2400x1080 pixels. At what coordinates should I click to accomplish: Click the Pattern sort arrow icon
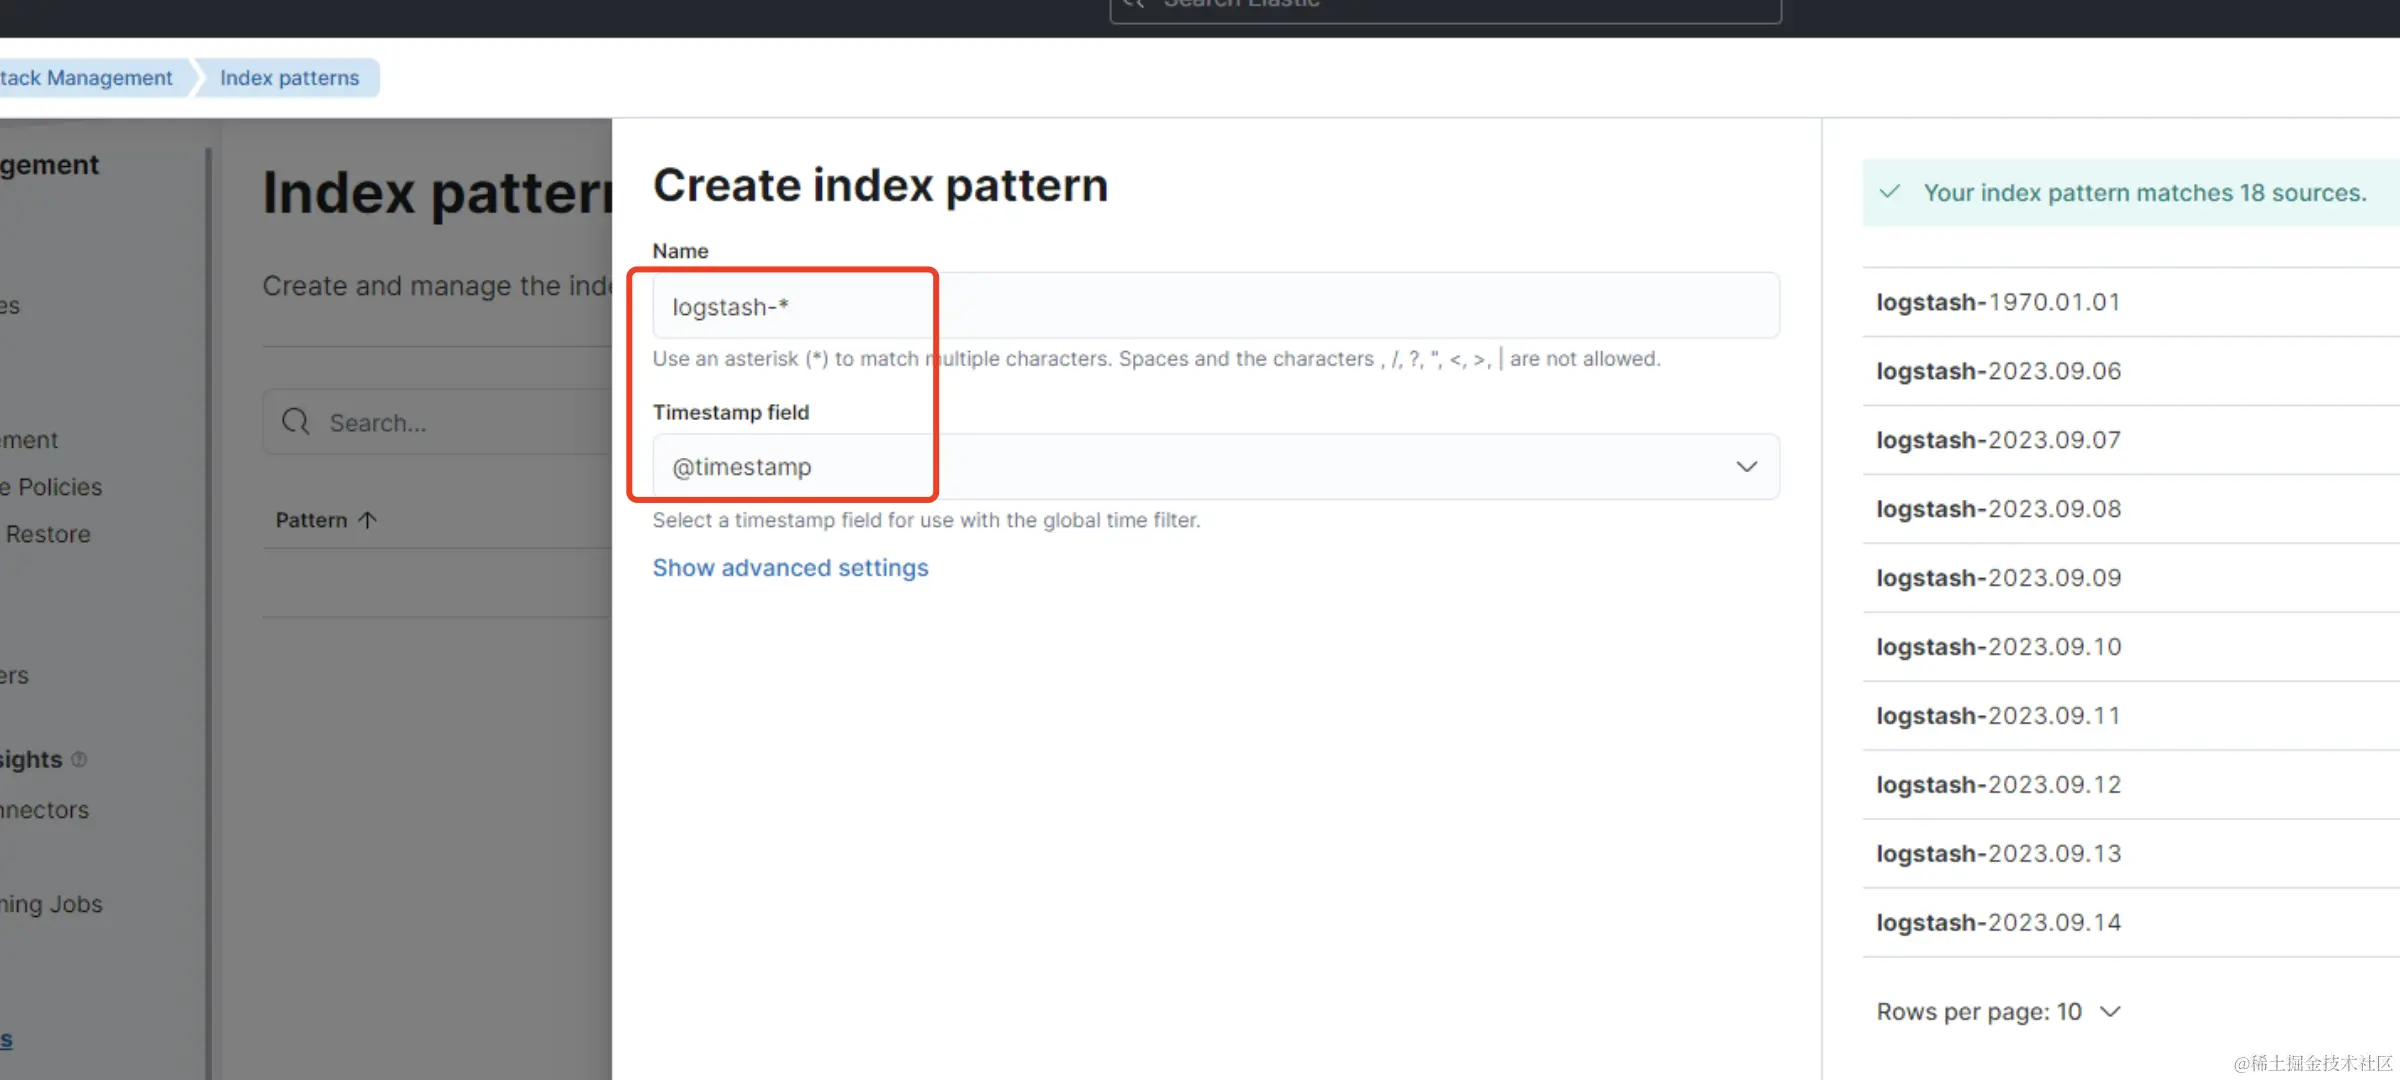[x=367, y=520]
